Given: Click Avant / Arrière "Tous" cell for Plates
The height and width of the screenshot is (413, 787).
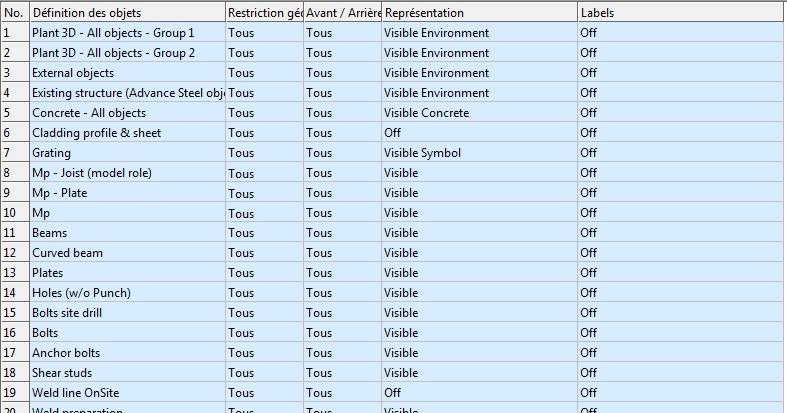Looking at the screenshot, I should coord(319,273).
